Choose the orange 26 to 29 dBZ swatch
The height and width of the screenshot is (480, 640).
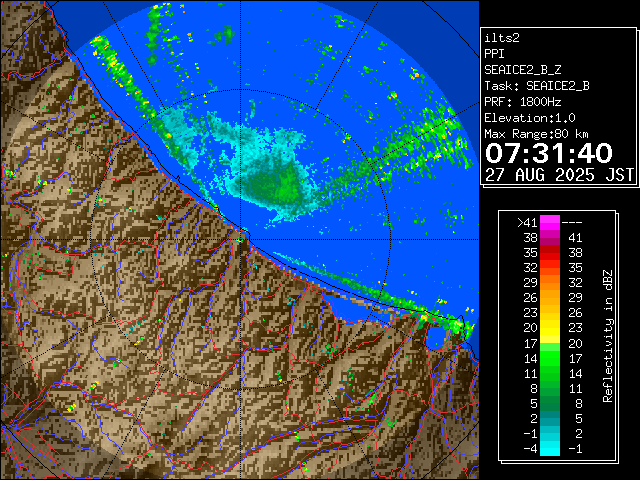coord(550,298)
